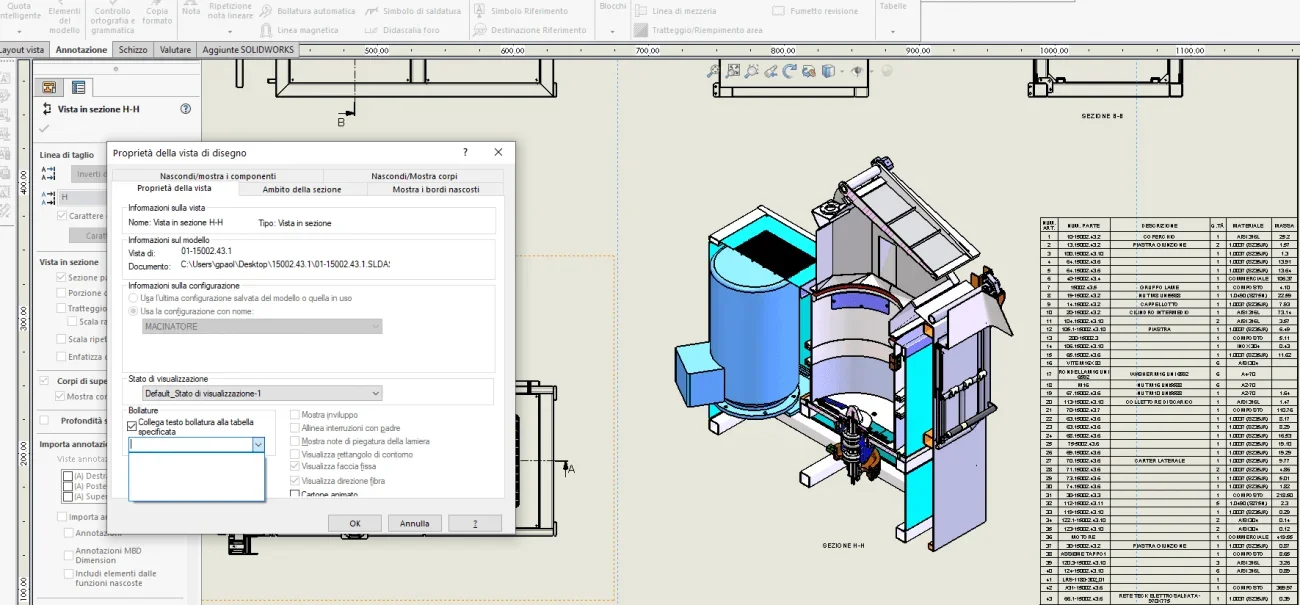Open the MACINATORE configuration dropdown
This screenshot has height=605, width=1300.
261,327
